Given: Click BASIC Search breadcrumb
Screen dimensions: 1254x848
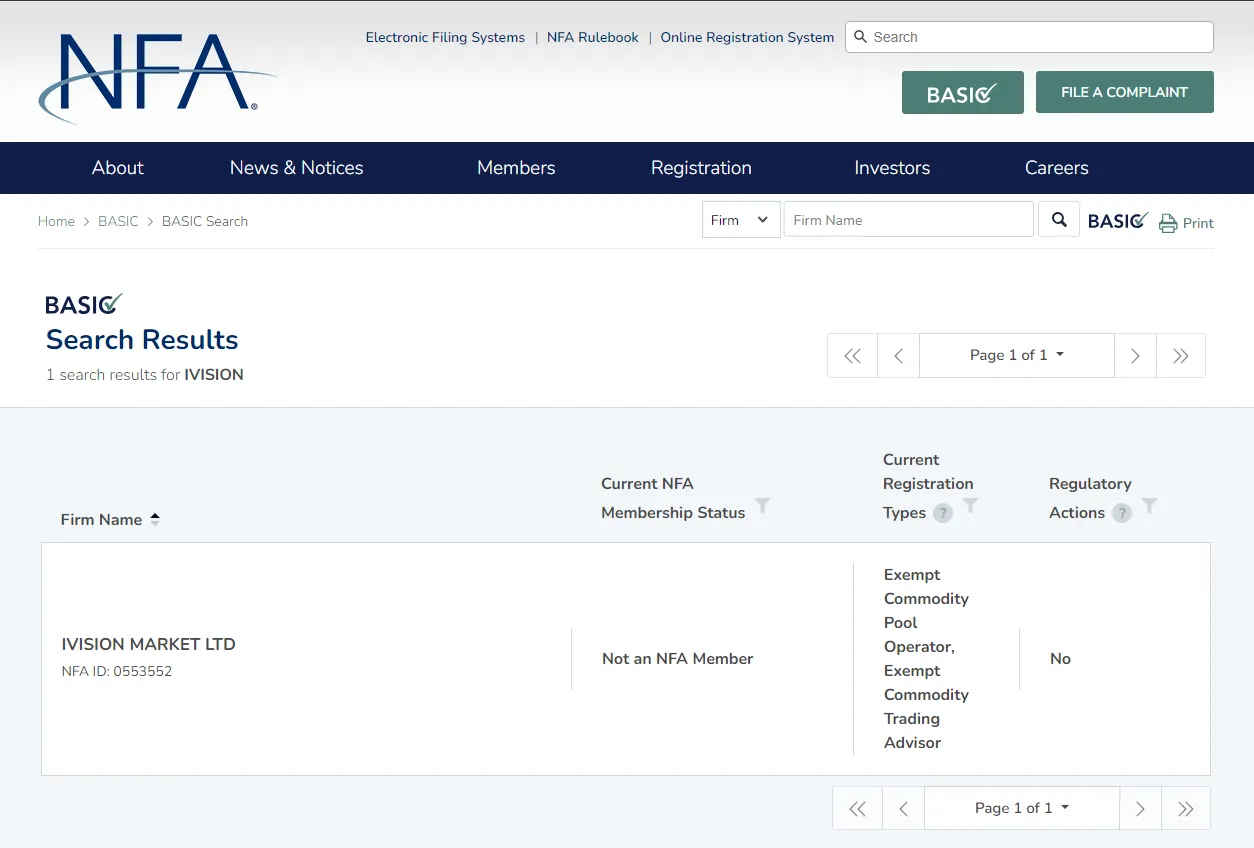Looking at the screenshot, I should point(205,221).
